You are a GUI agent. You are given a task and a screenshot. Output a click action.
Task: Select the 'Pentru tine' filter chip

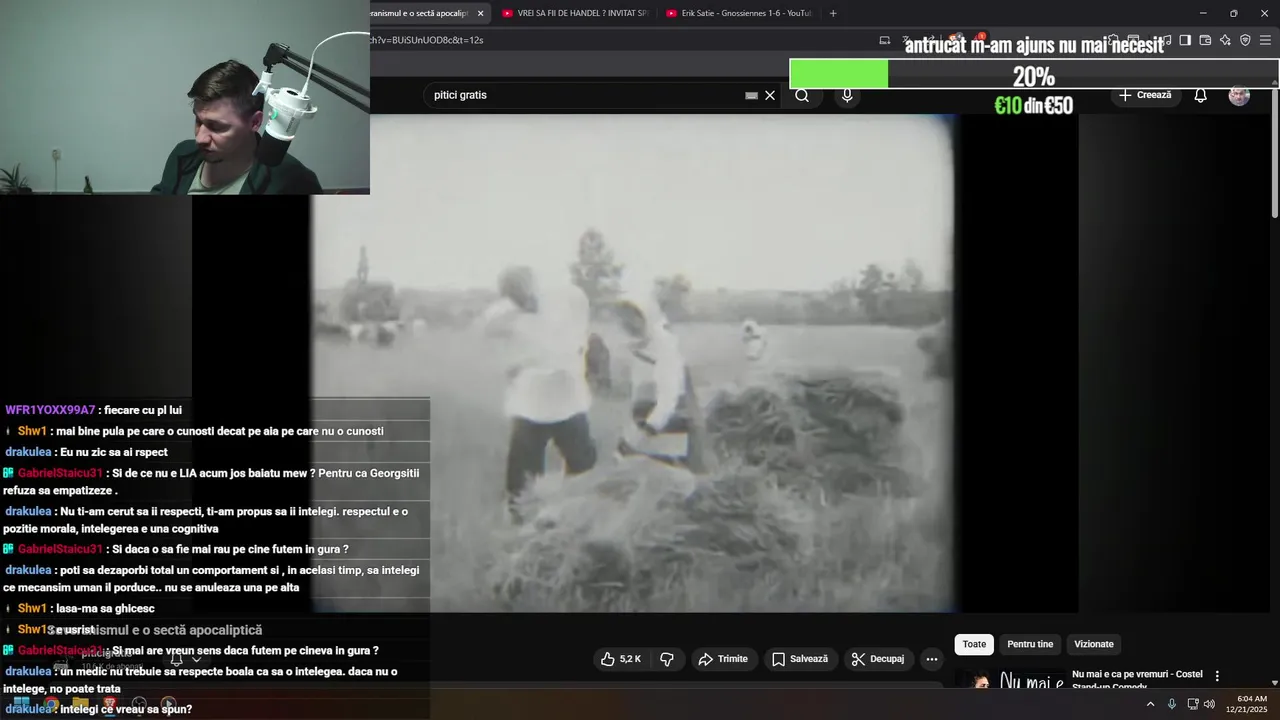(x=1030, y=644)
